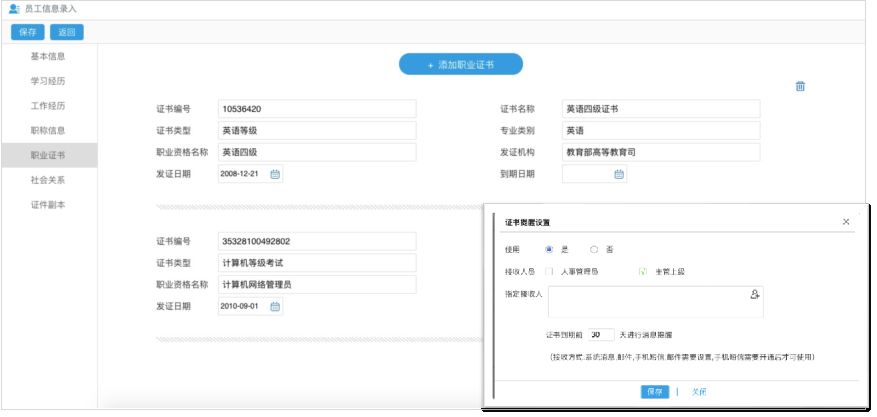Click 关闭 link in reminder dialog
This screenshot has height=417, width=877.
pyautogui.click(x=699, y=392)
